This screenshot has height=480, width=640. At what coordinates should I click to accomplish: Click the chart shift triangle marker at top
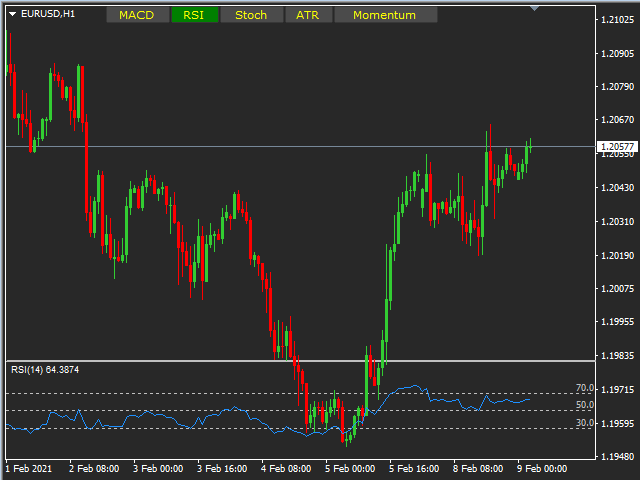534,8
